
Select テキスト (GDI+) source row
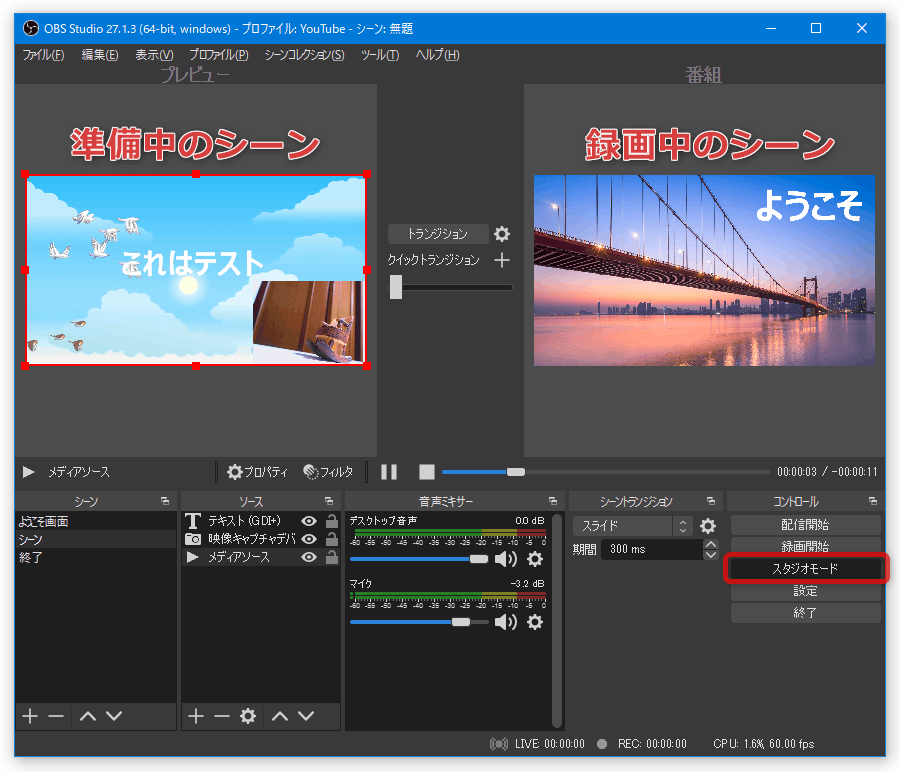point(261,521)
